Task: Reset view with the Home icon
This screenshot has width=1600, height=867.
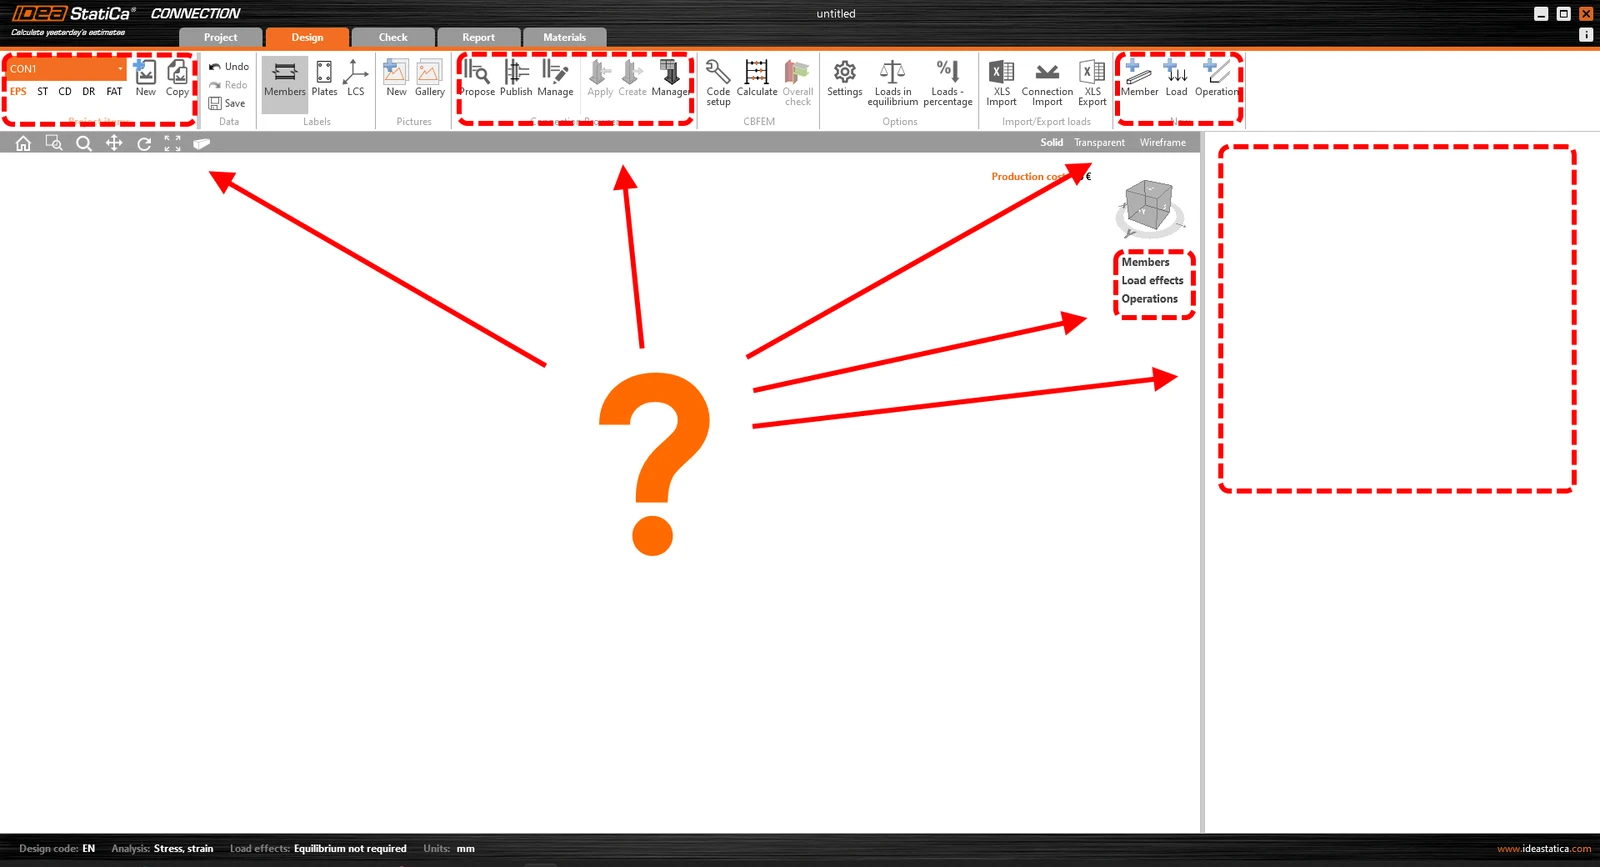Action: (23, 143)
